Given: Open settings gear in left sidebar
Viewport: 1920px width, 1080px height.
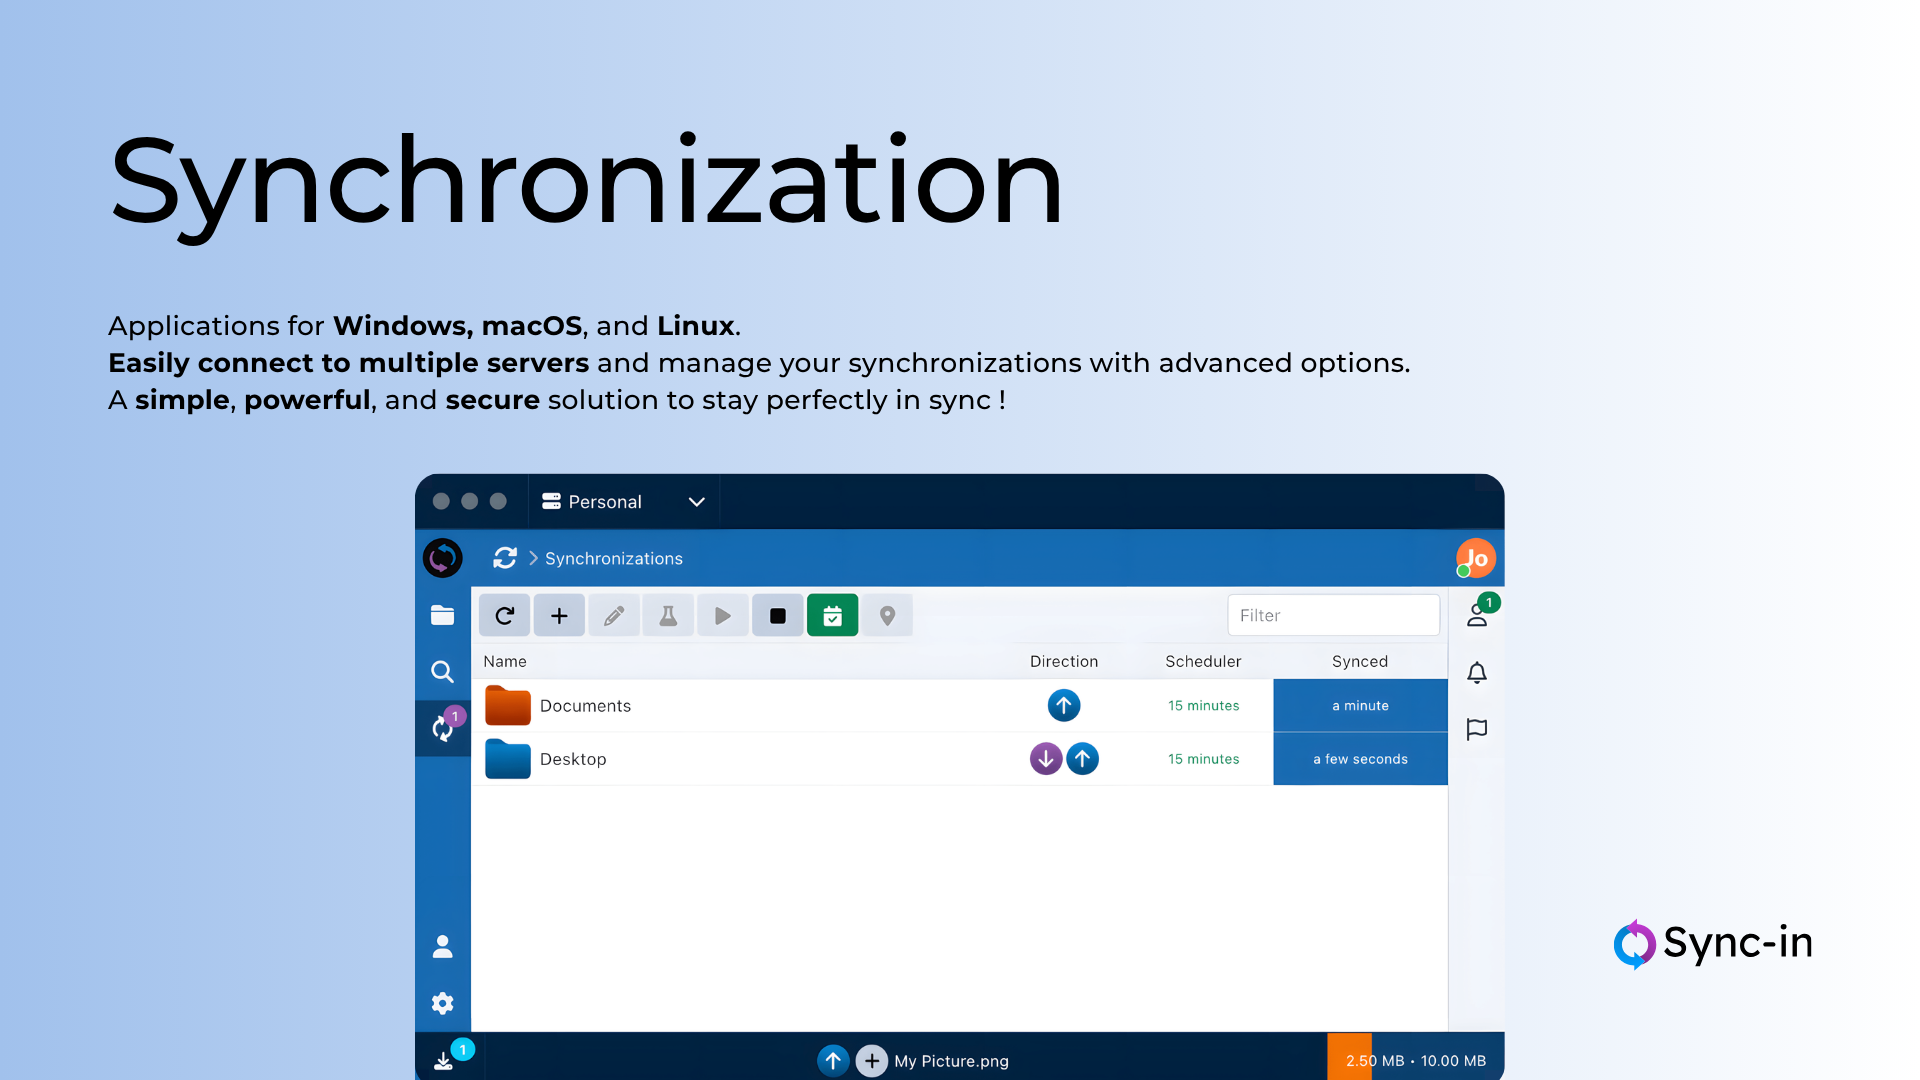Looking at the screenshot, I should (442, 1003).
